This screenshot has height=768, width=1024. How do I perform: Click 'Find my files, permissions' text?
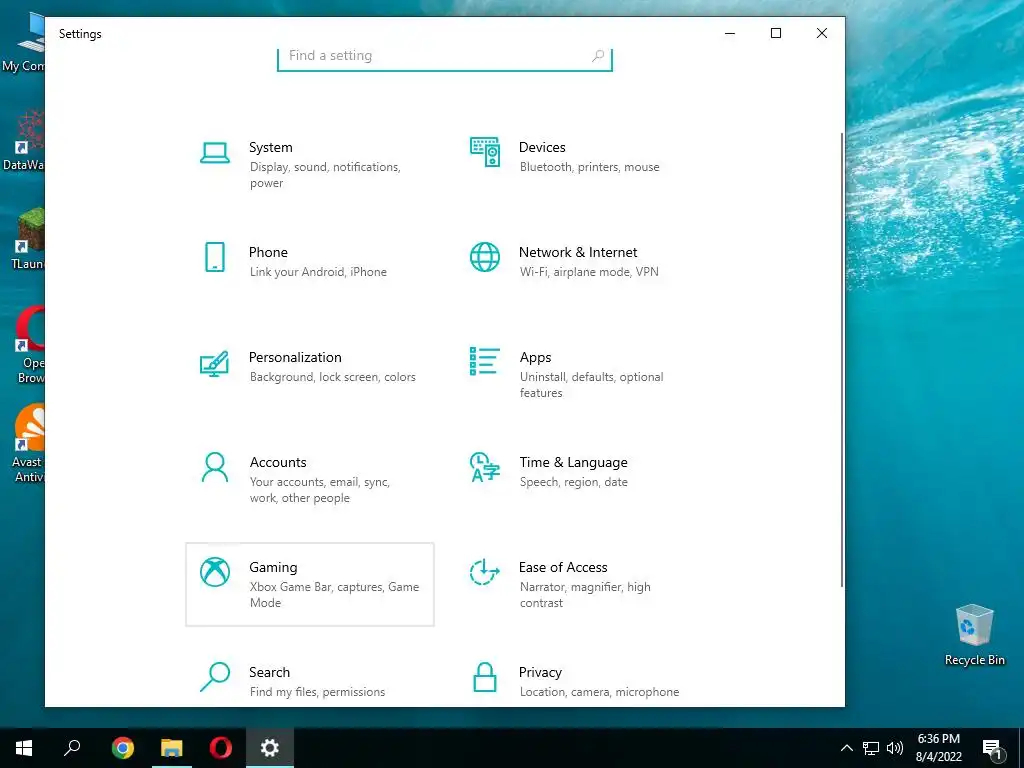coord(317,692)
